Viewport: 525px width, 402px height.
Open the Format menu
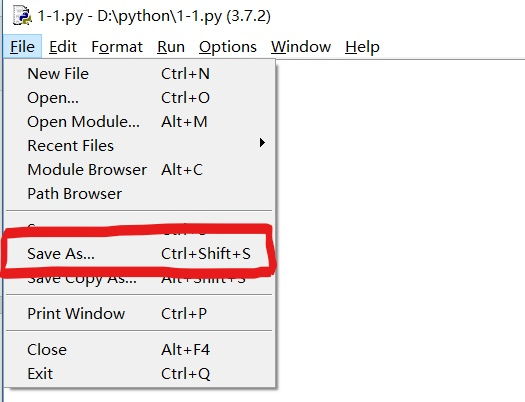pos(117,47)
